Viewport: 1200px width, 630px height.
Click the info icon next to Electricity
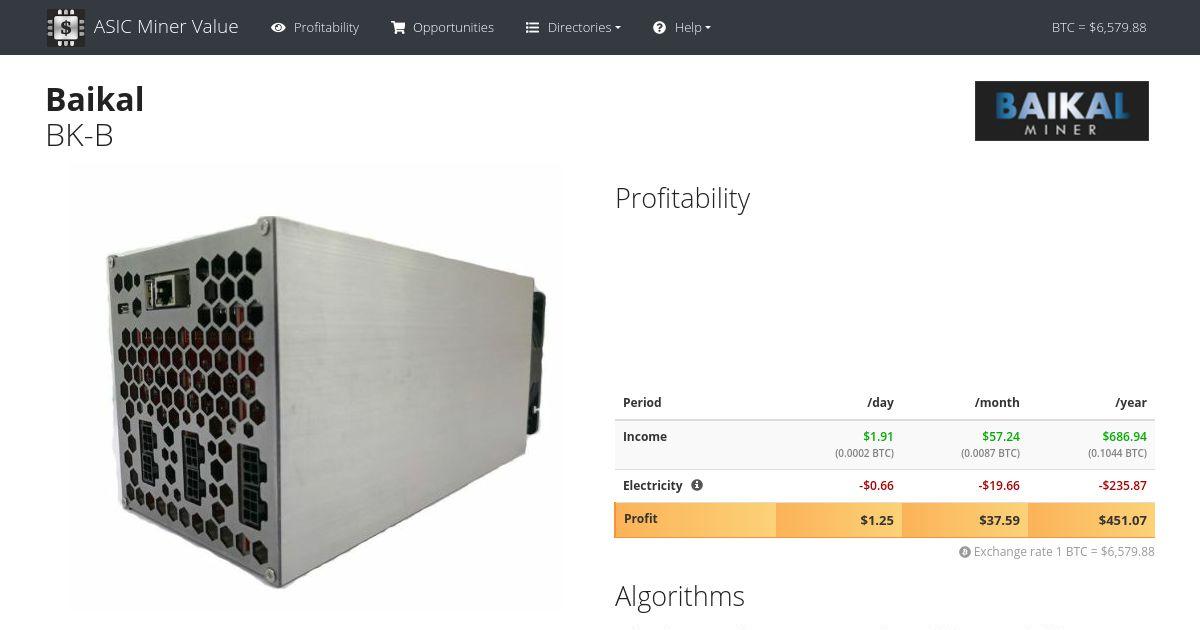pos(697,485)
